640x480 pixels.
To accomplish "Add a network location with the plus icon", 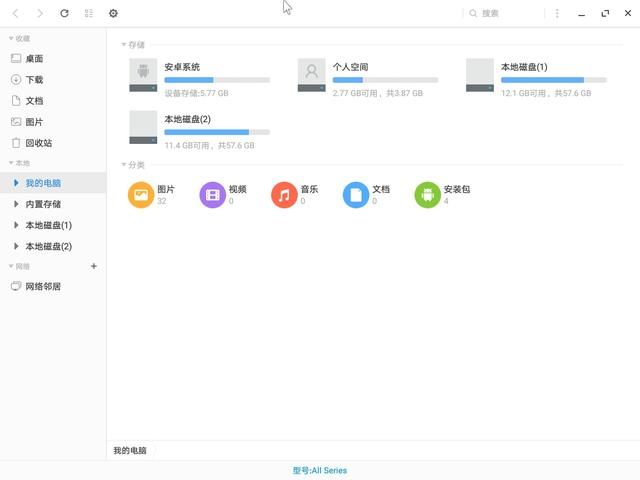I will (x=93, y=266).
